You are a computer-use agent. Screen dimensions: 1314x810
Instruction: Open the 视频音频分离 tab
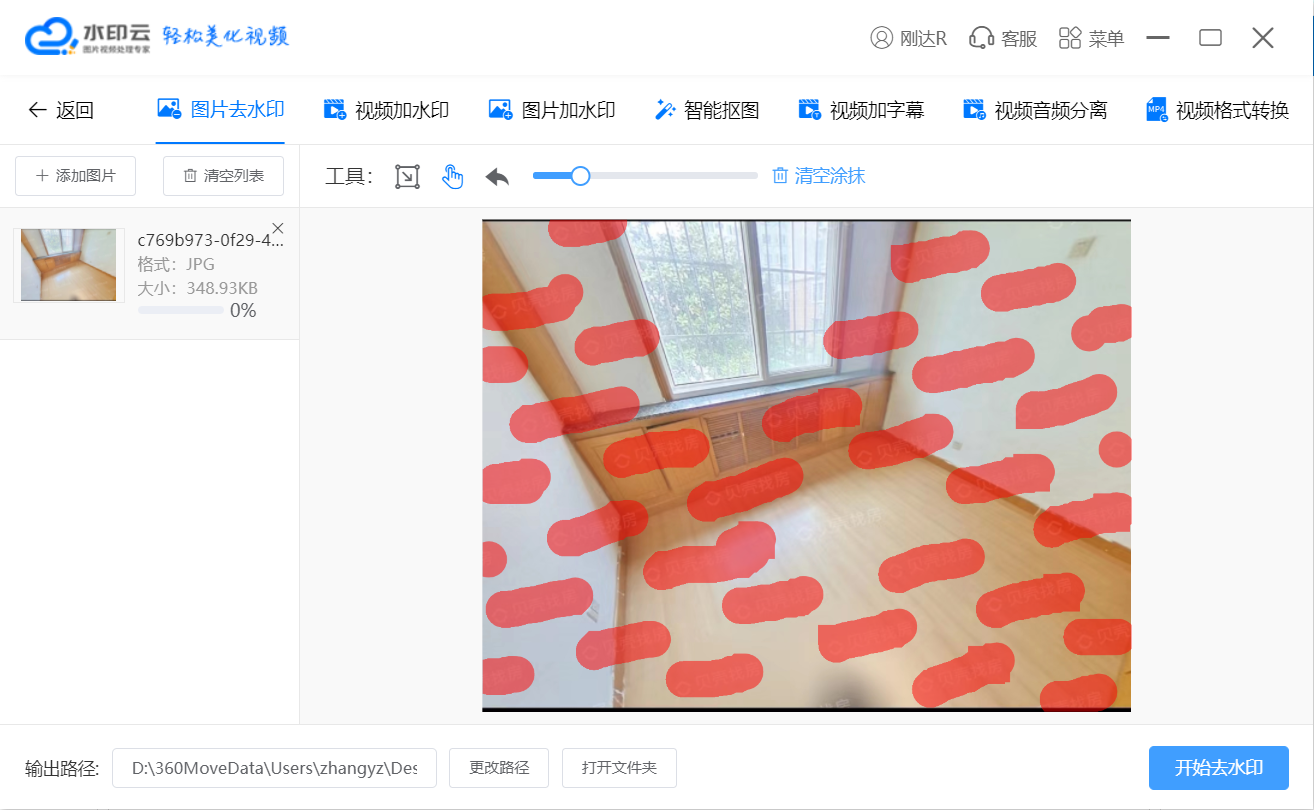1035,110
